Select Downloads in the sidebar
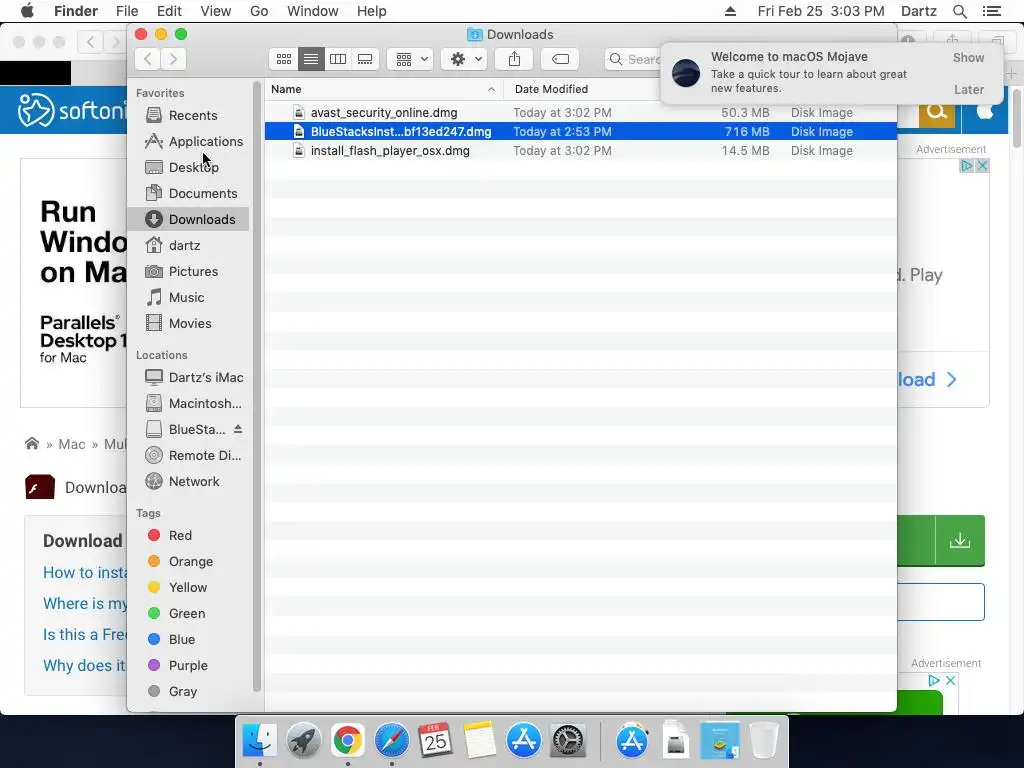The height and width of the screenshot is (768, 1024). 189,219
